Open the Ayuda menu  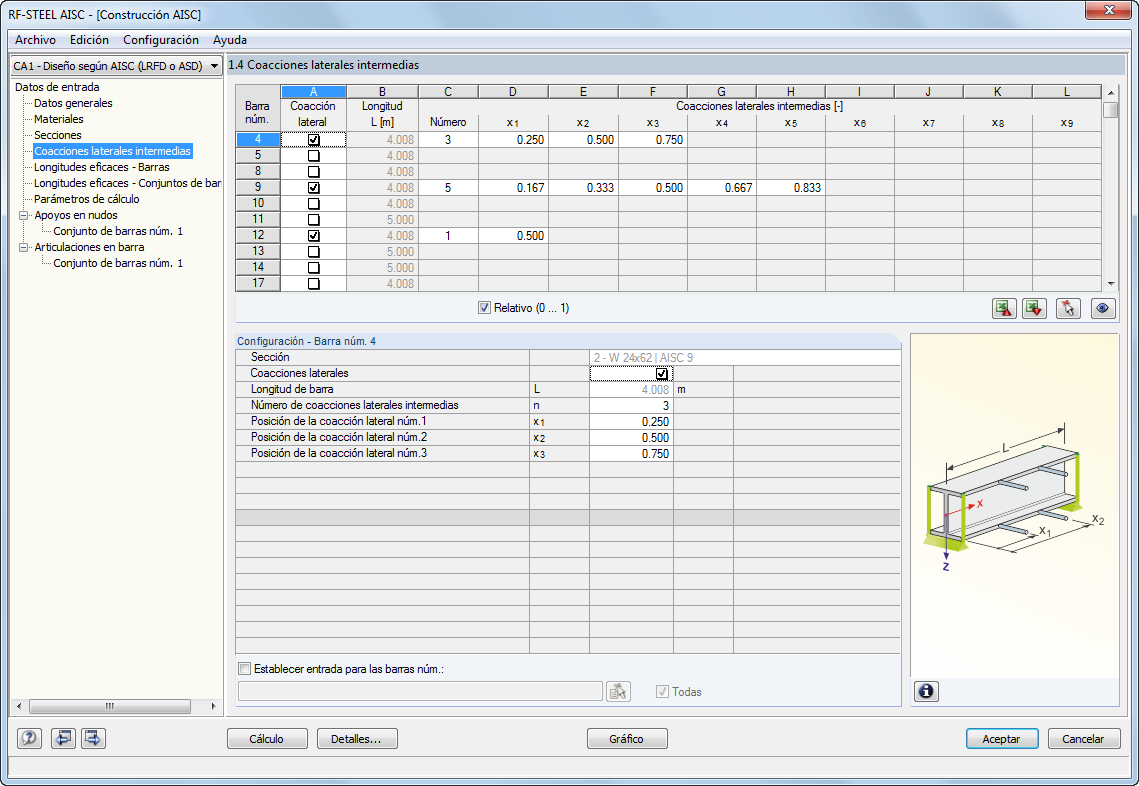pyautogui.click(x=230, y=40)
